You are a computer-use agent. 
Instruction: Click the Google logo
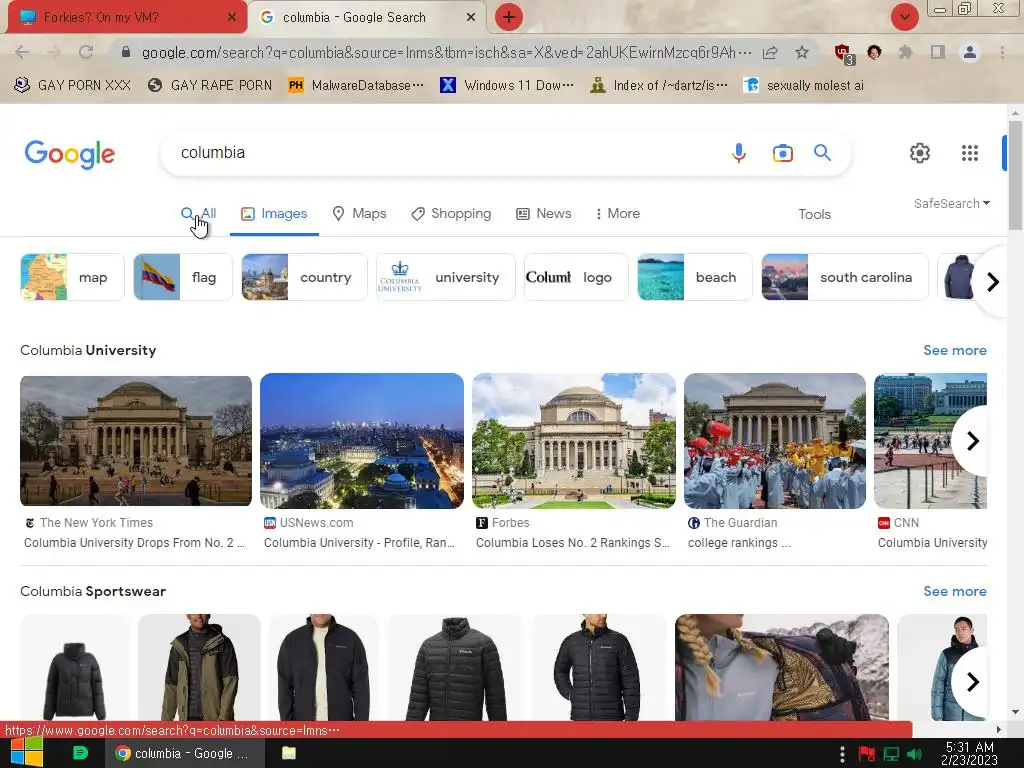coord(70,154)
